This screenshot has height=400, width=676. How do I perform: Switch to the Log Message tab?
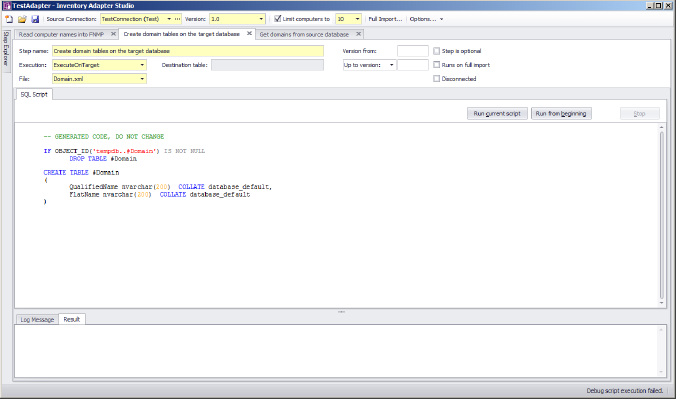[37, 319]
